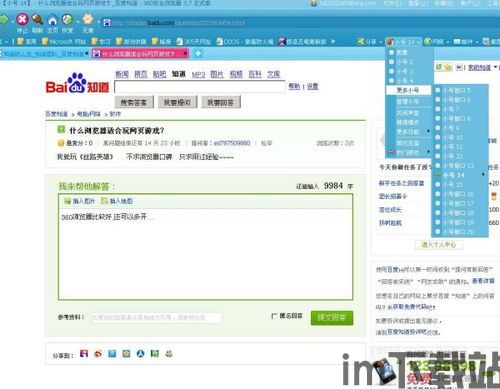The image size is (500, 389).
Task: Expand the checked 小号 14 submenu arrow
Action: coord(483,174)
